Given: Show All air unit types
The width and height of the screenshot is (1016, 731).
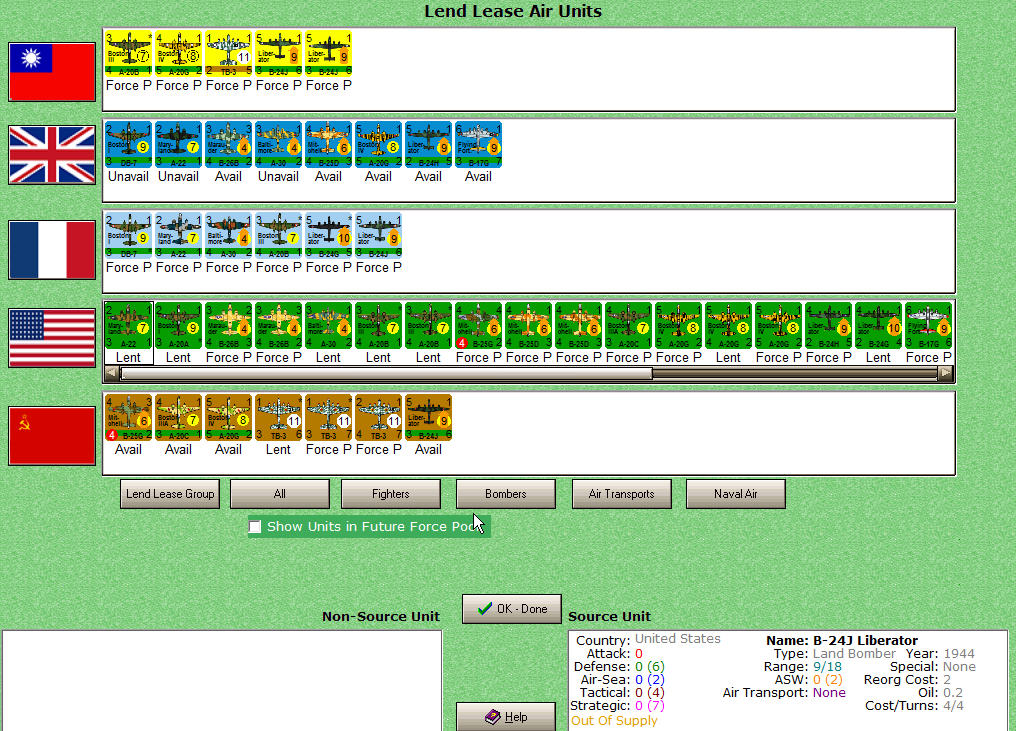Looking at the screenshot, I should [x=280, y=494].
